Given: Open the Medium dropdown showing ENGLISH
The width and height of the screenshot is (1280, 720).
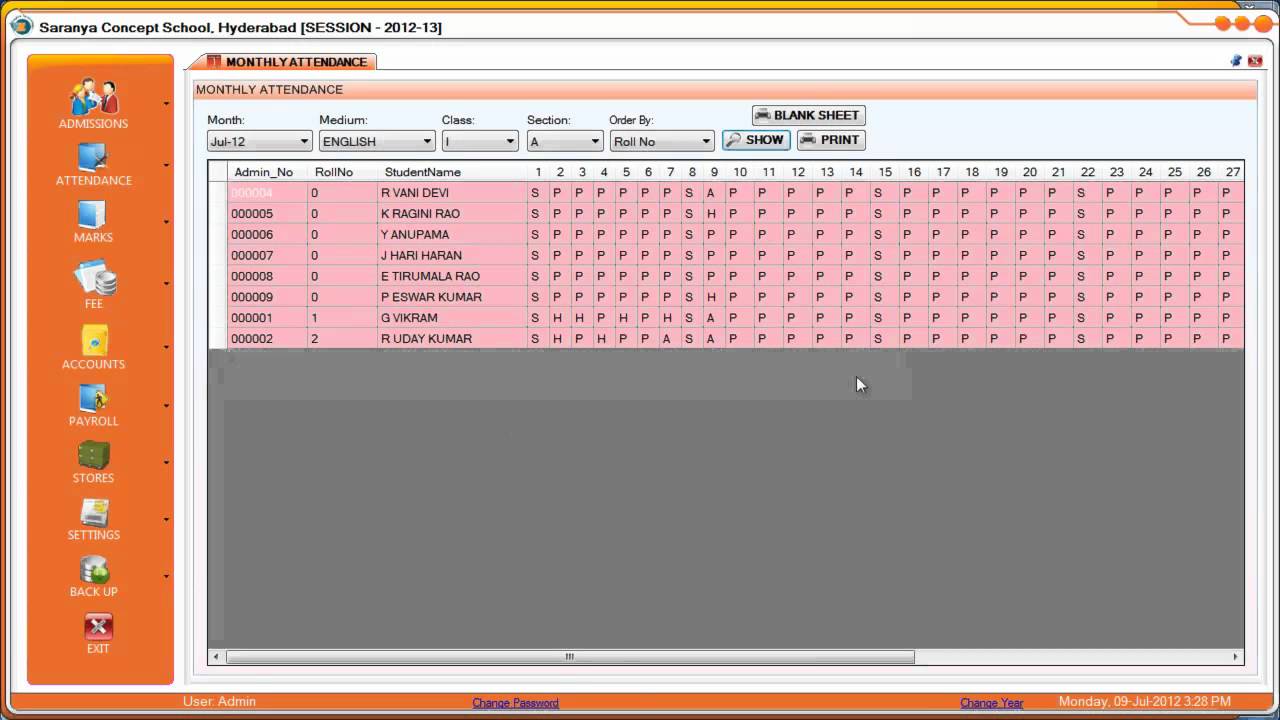Looking at the screenshot, I should pos(377,141).
